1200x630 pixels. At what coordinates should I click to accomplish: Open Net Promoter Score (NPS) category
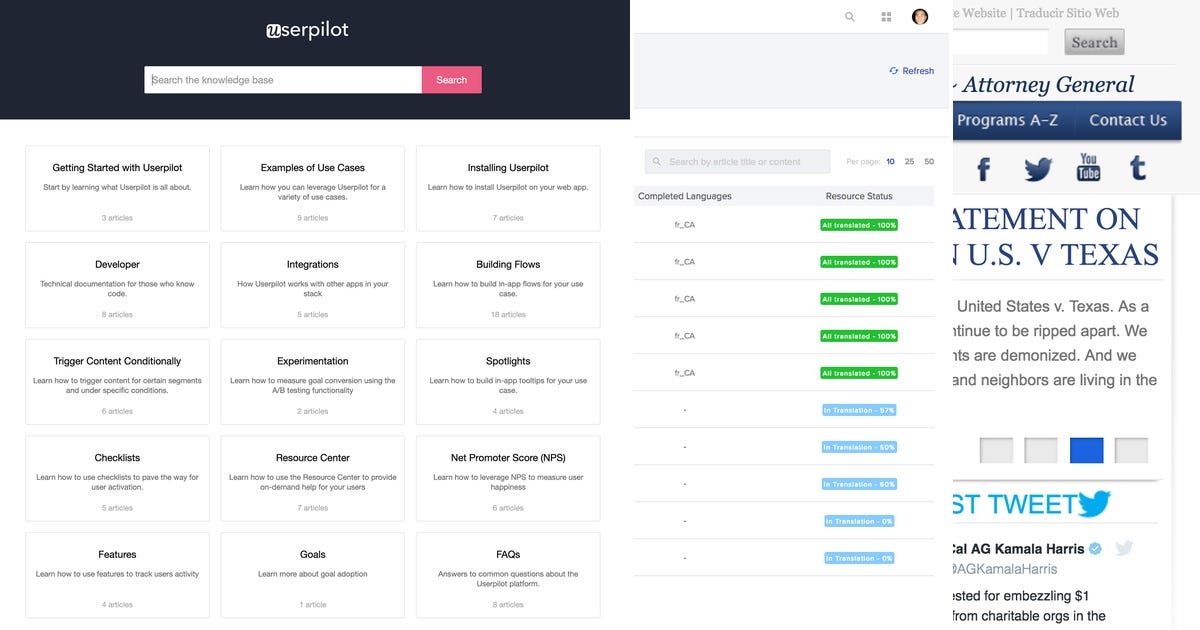pos(508,478)
